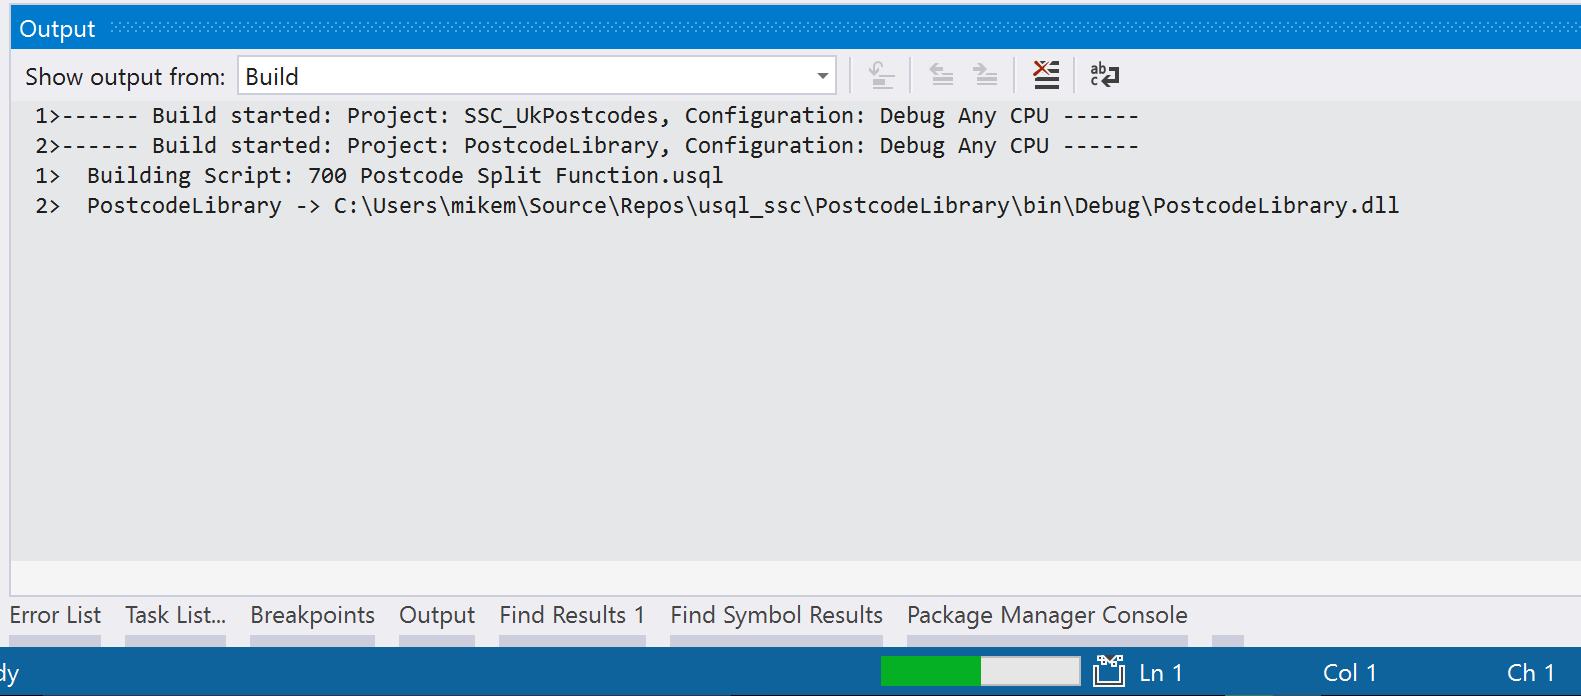Click the Building Script 700 Postcode line
The height and width of the screenshot is (696, 1581).
click(x=404, y=176)
